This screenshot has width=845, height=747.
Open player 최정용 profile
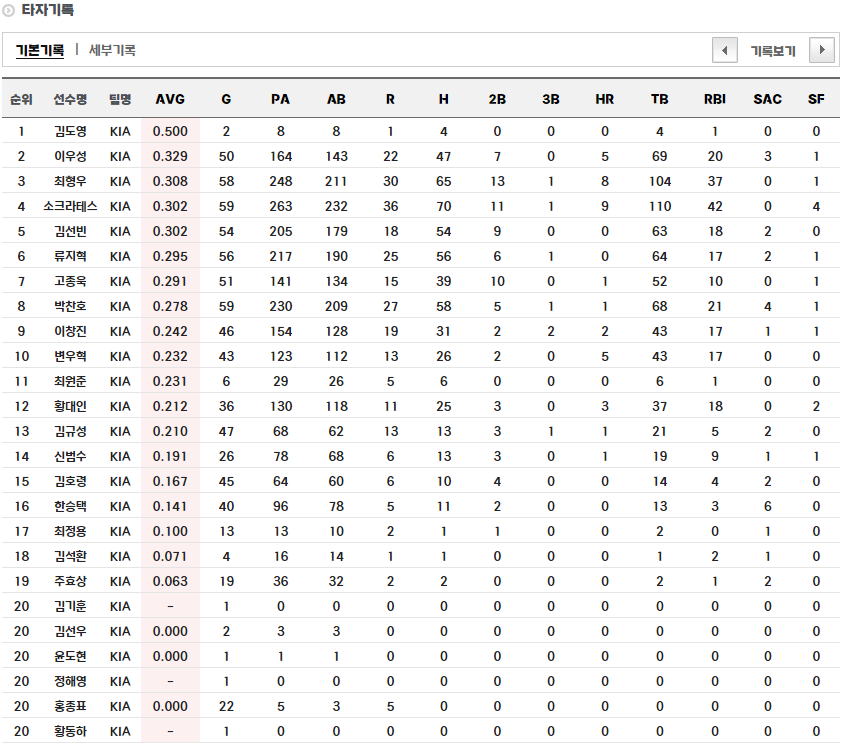(70, 531)
